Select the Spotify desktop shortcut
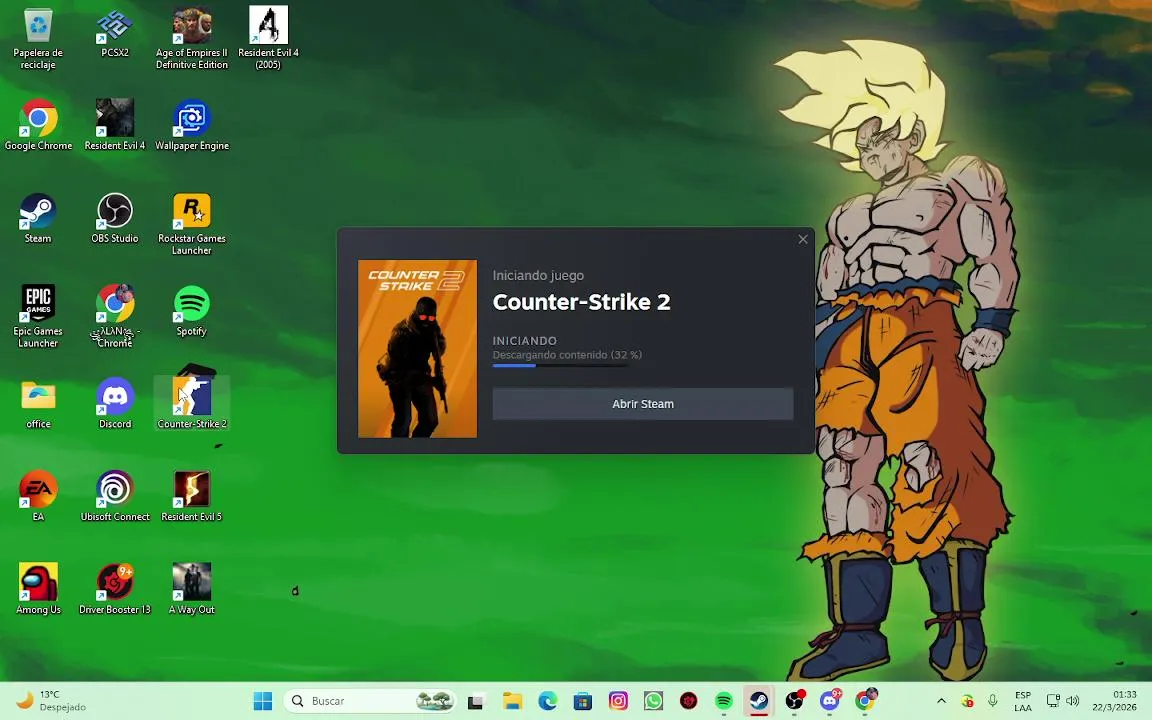This screenshot has height=720, width=1152. 192,310
